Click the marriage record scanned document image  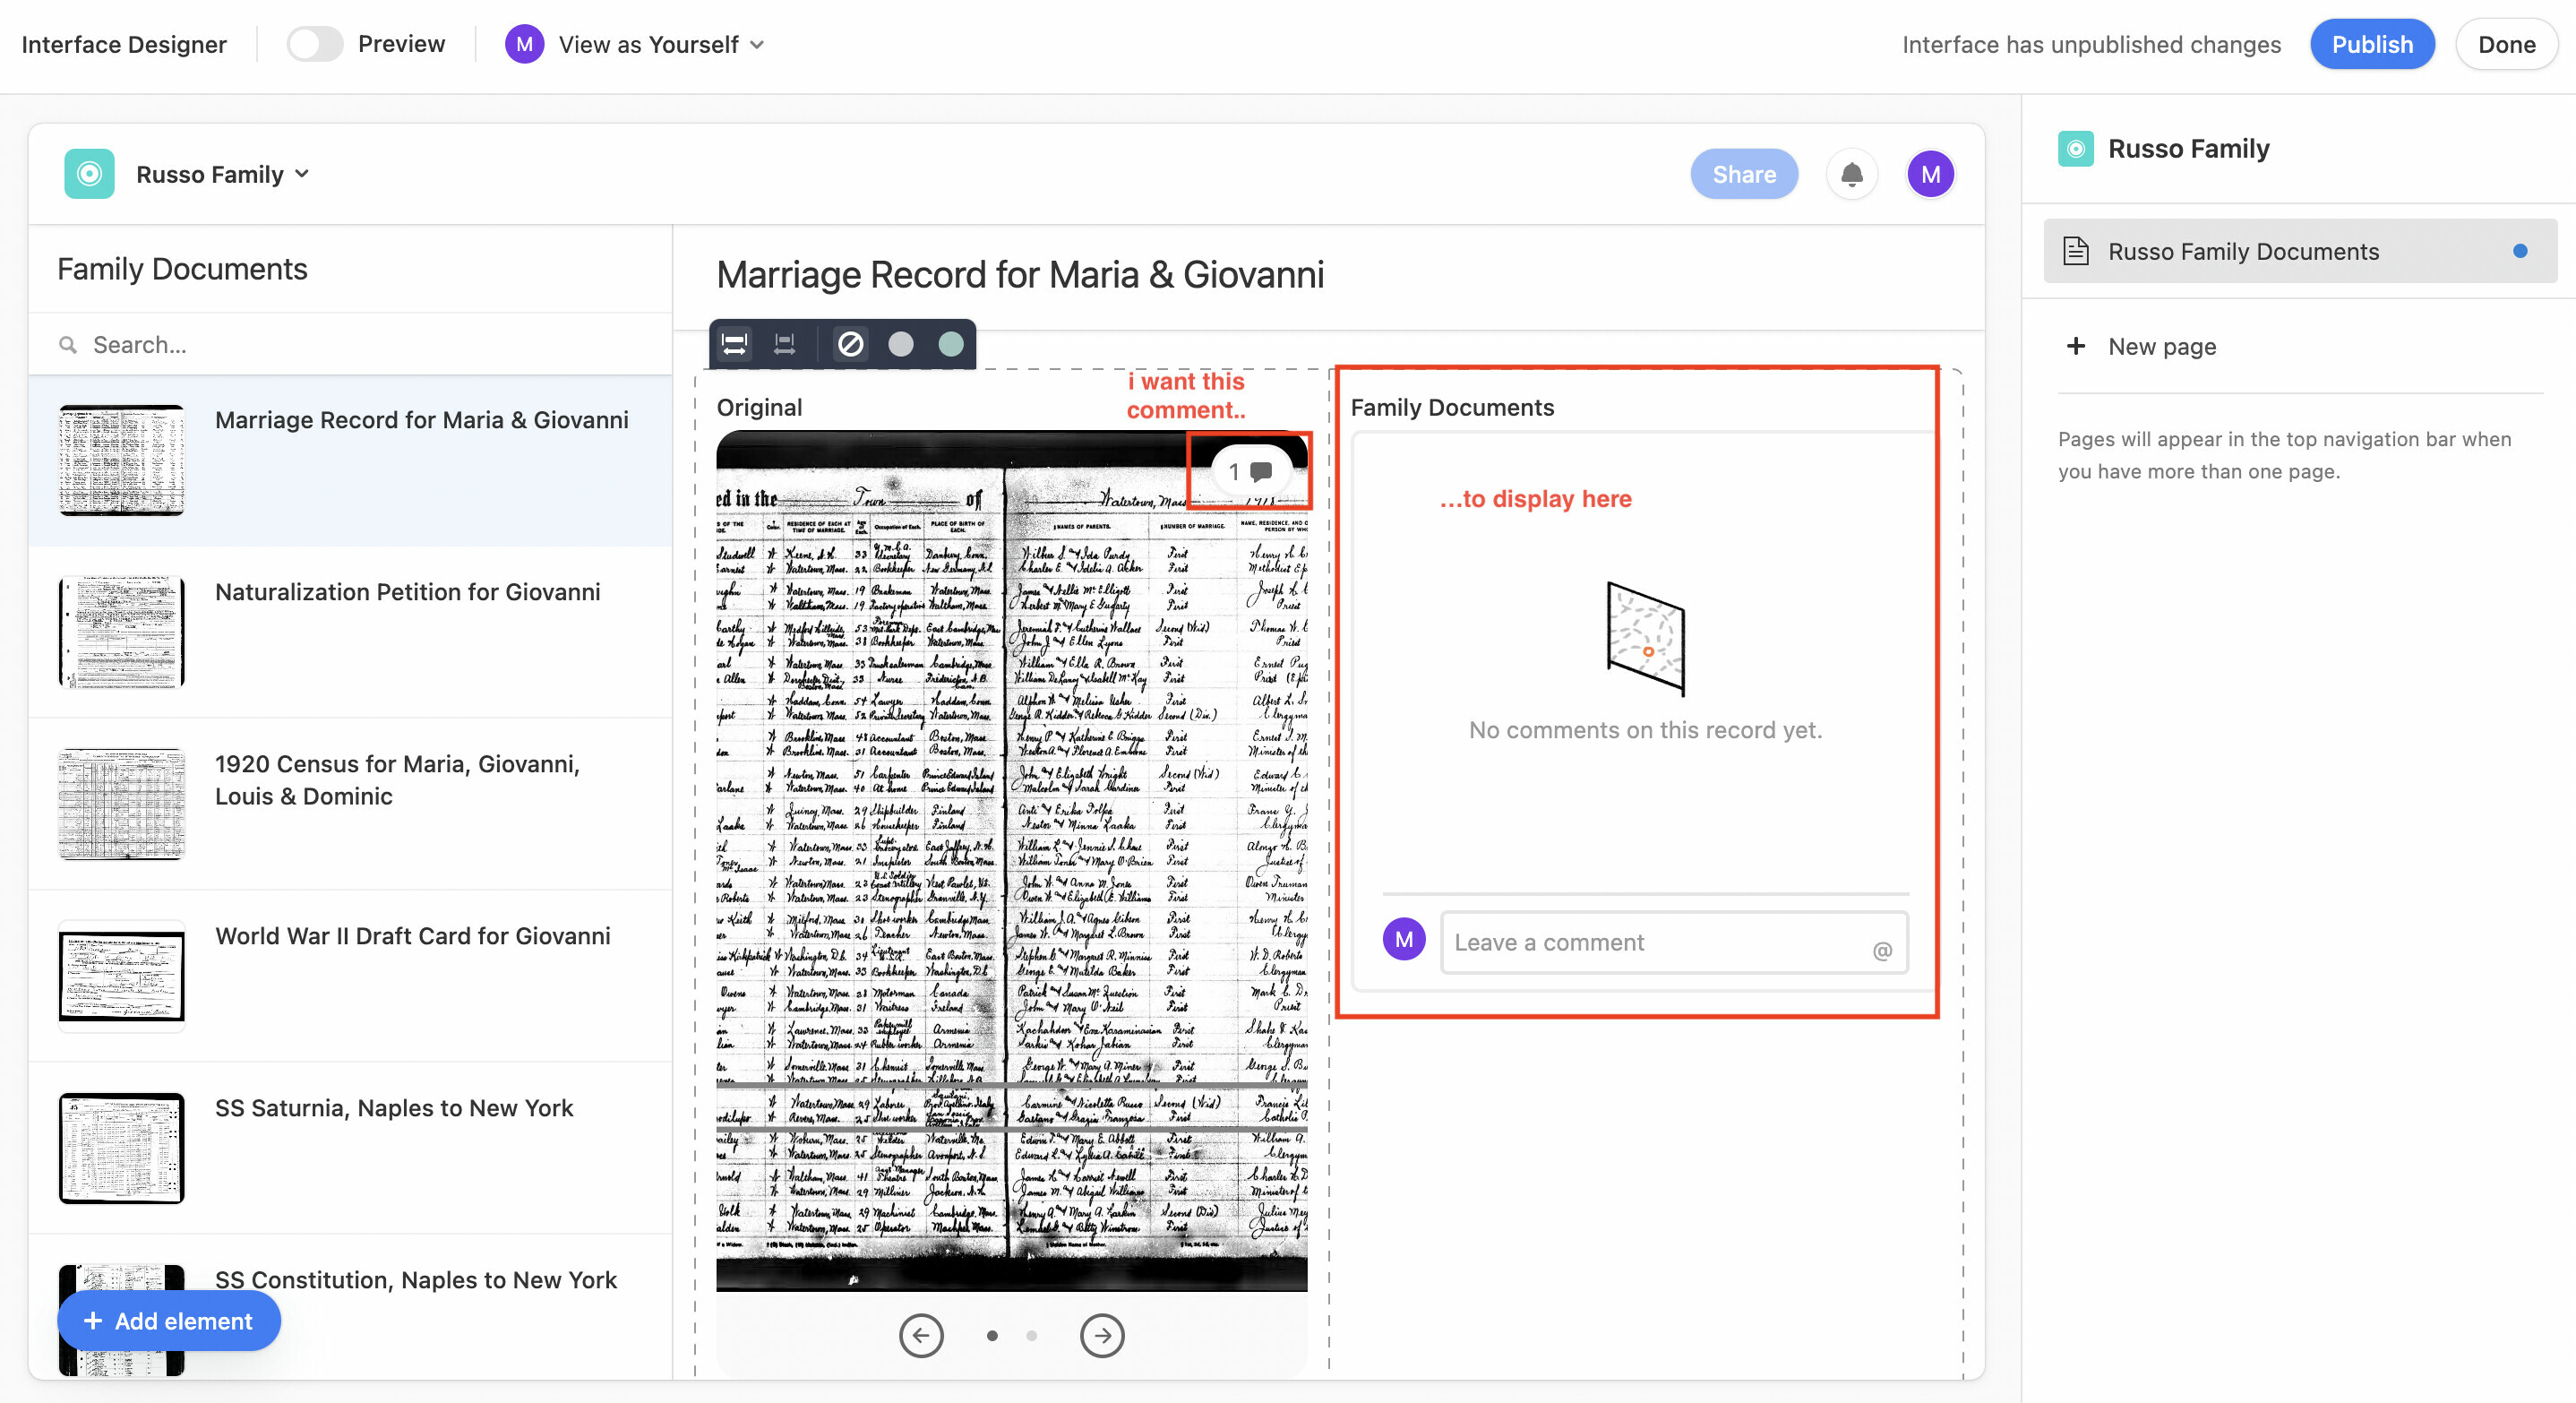tap(1011, 861)
